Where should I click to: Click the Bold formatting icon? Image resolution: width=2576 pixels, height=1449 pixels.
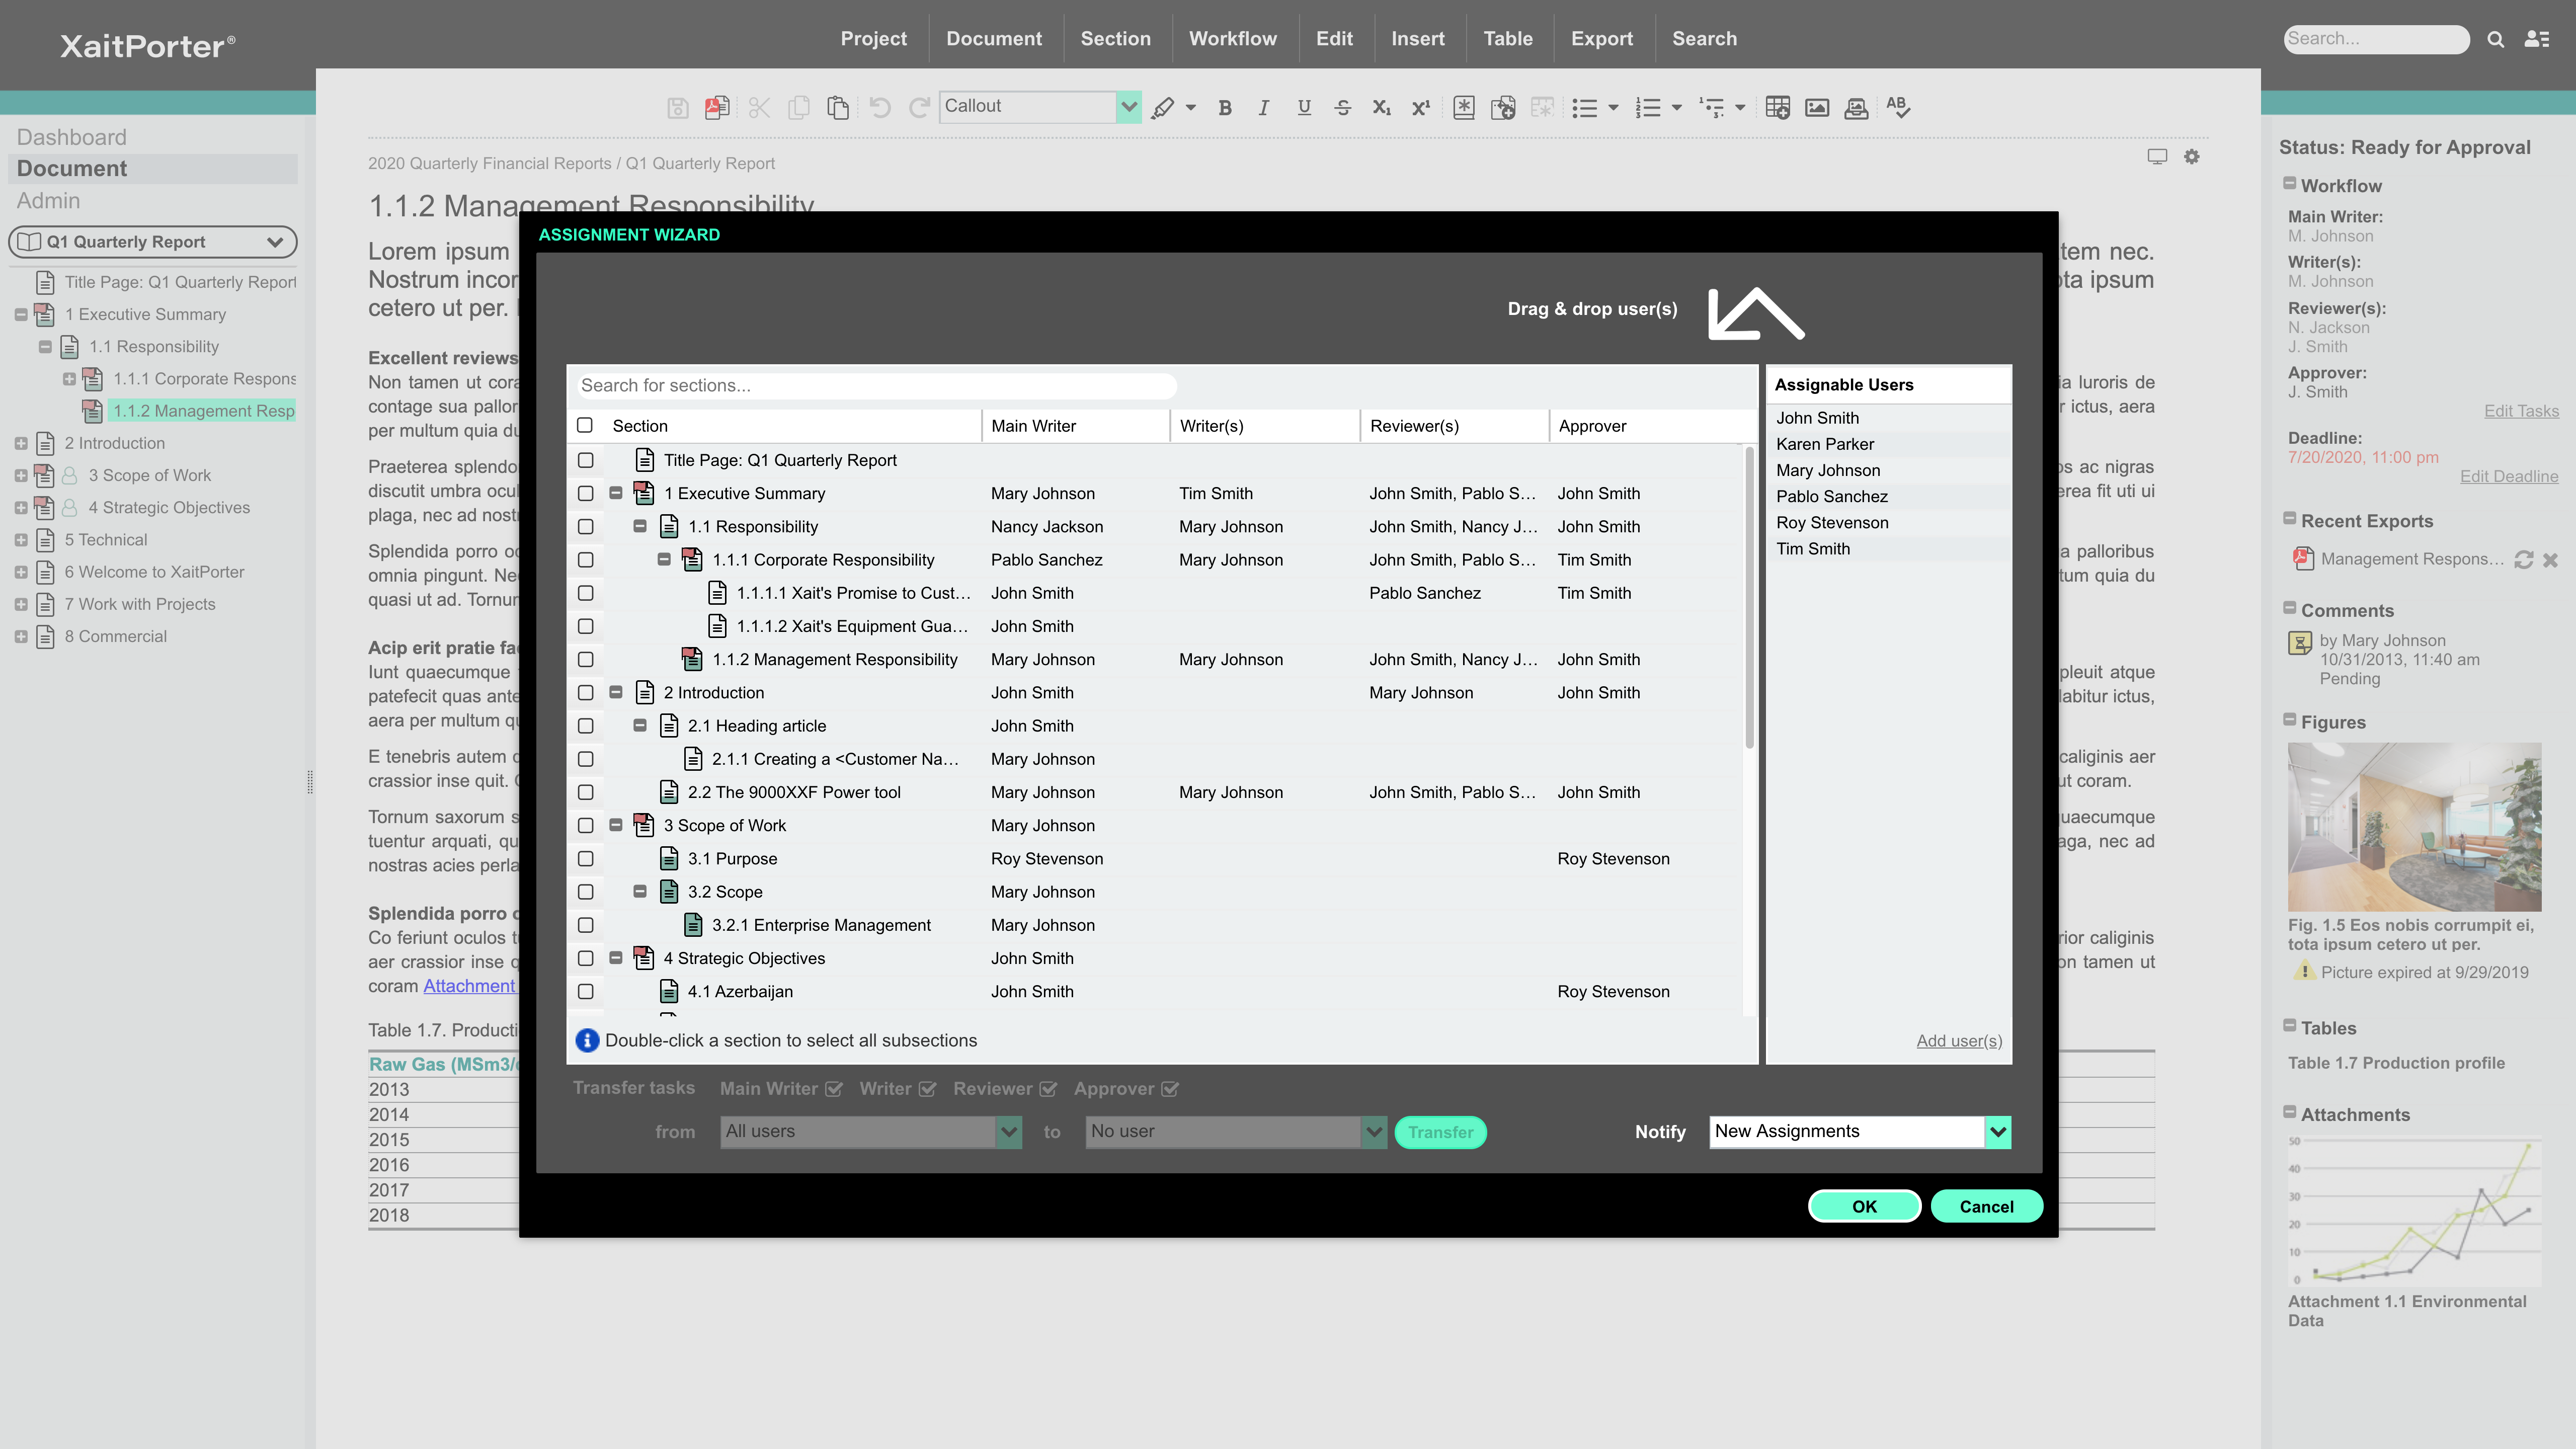(x=1224, y=107)
